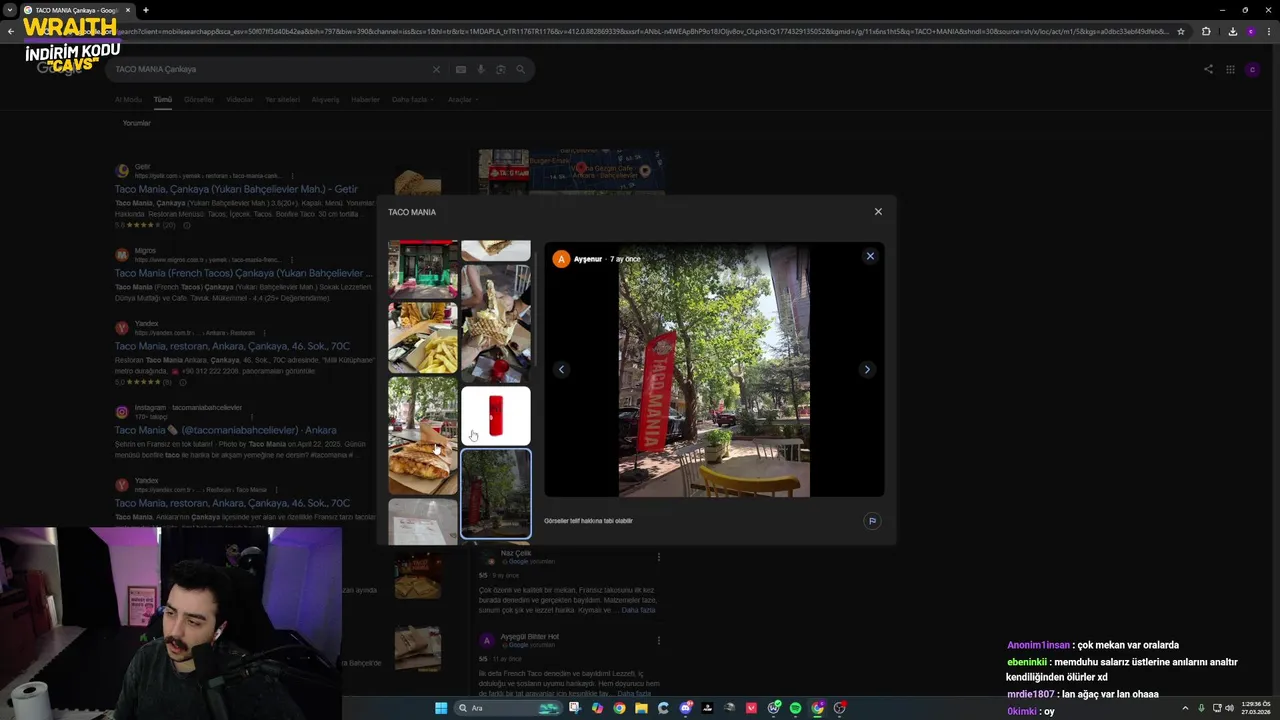Open the Haberler tab
Viewport: 1280px width, 720px height.
coord(365,100)
